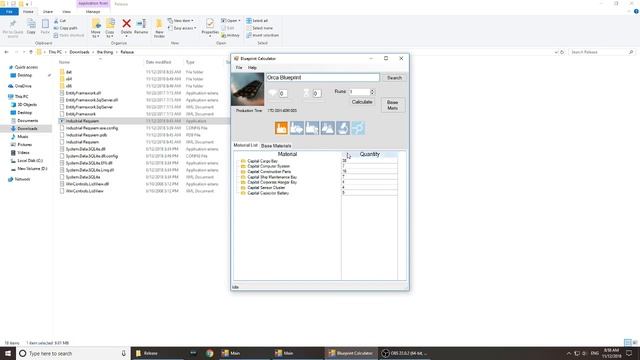Image resolution: width=640 pixels, height=360 pixels.
Task: Click Cut in the Explorer ribbon
Action: (60, 21)
